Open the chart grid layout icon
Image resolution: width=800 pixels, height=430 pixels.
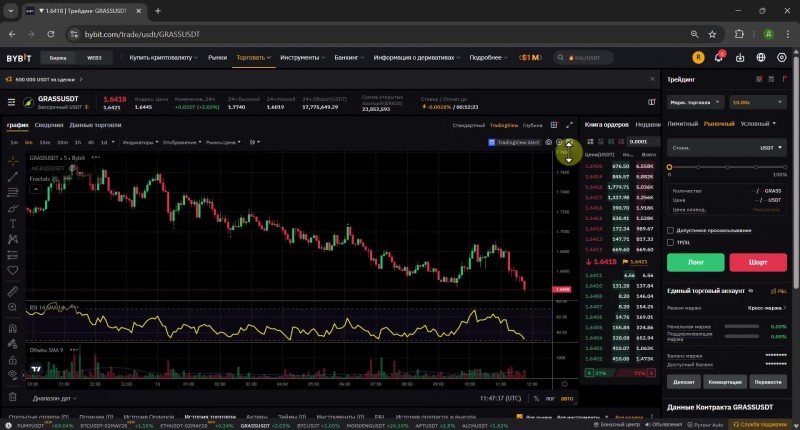point(556,125)
